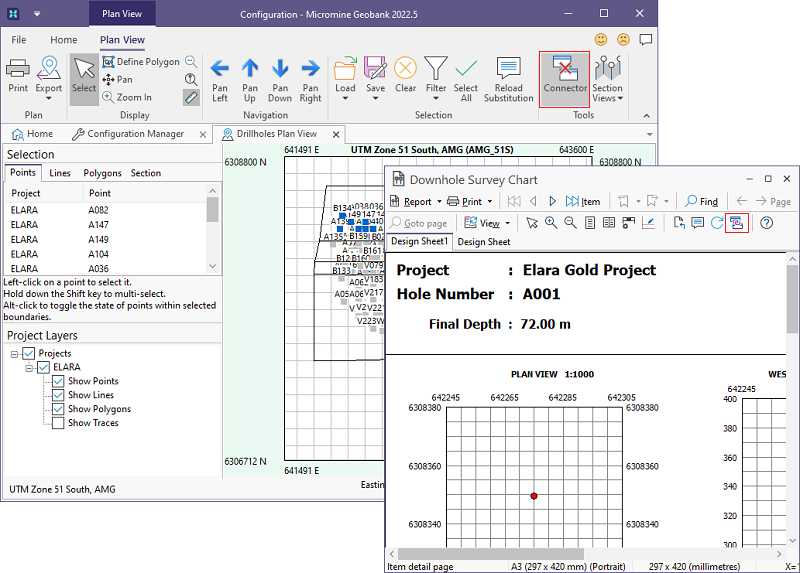Viewport: 800px width, 573px height.
Task: Click the refresh icon in Survey Chart toolbar
Action: tap(717, 223)
